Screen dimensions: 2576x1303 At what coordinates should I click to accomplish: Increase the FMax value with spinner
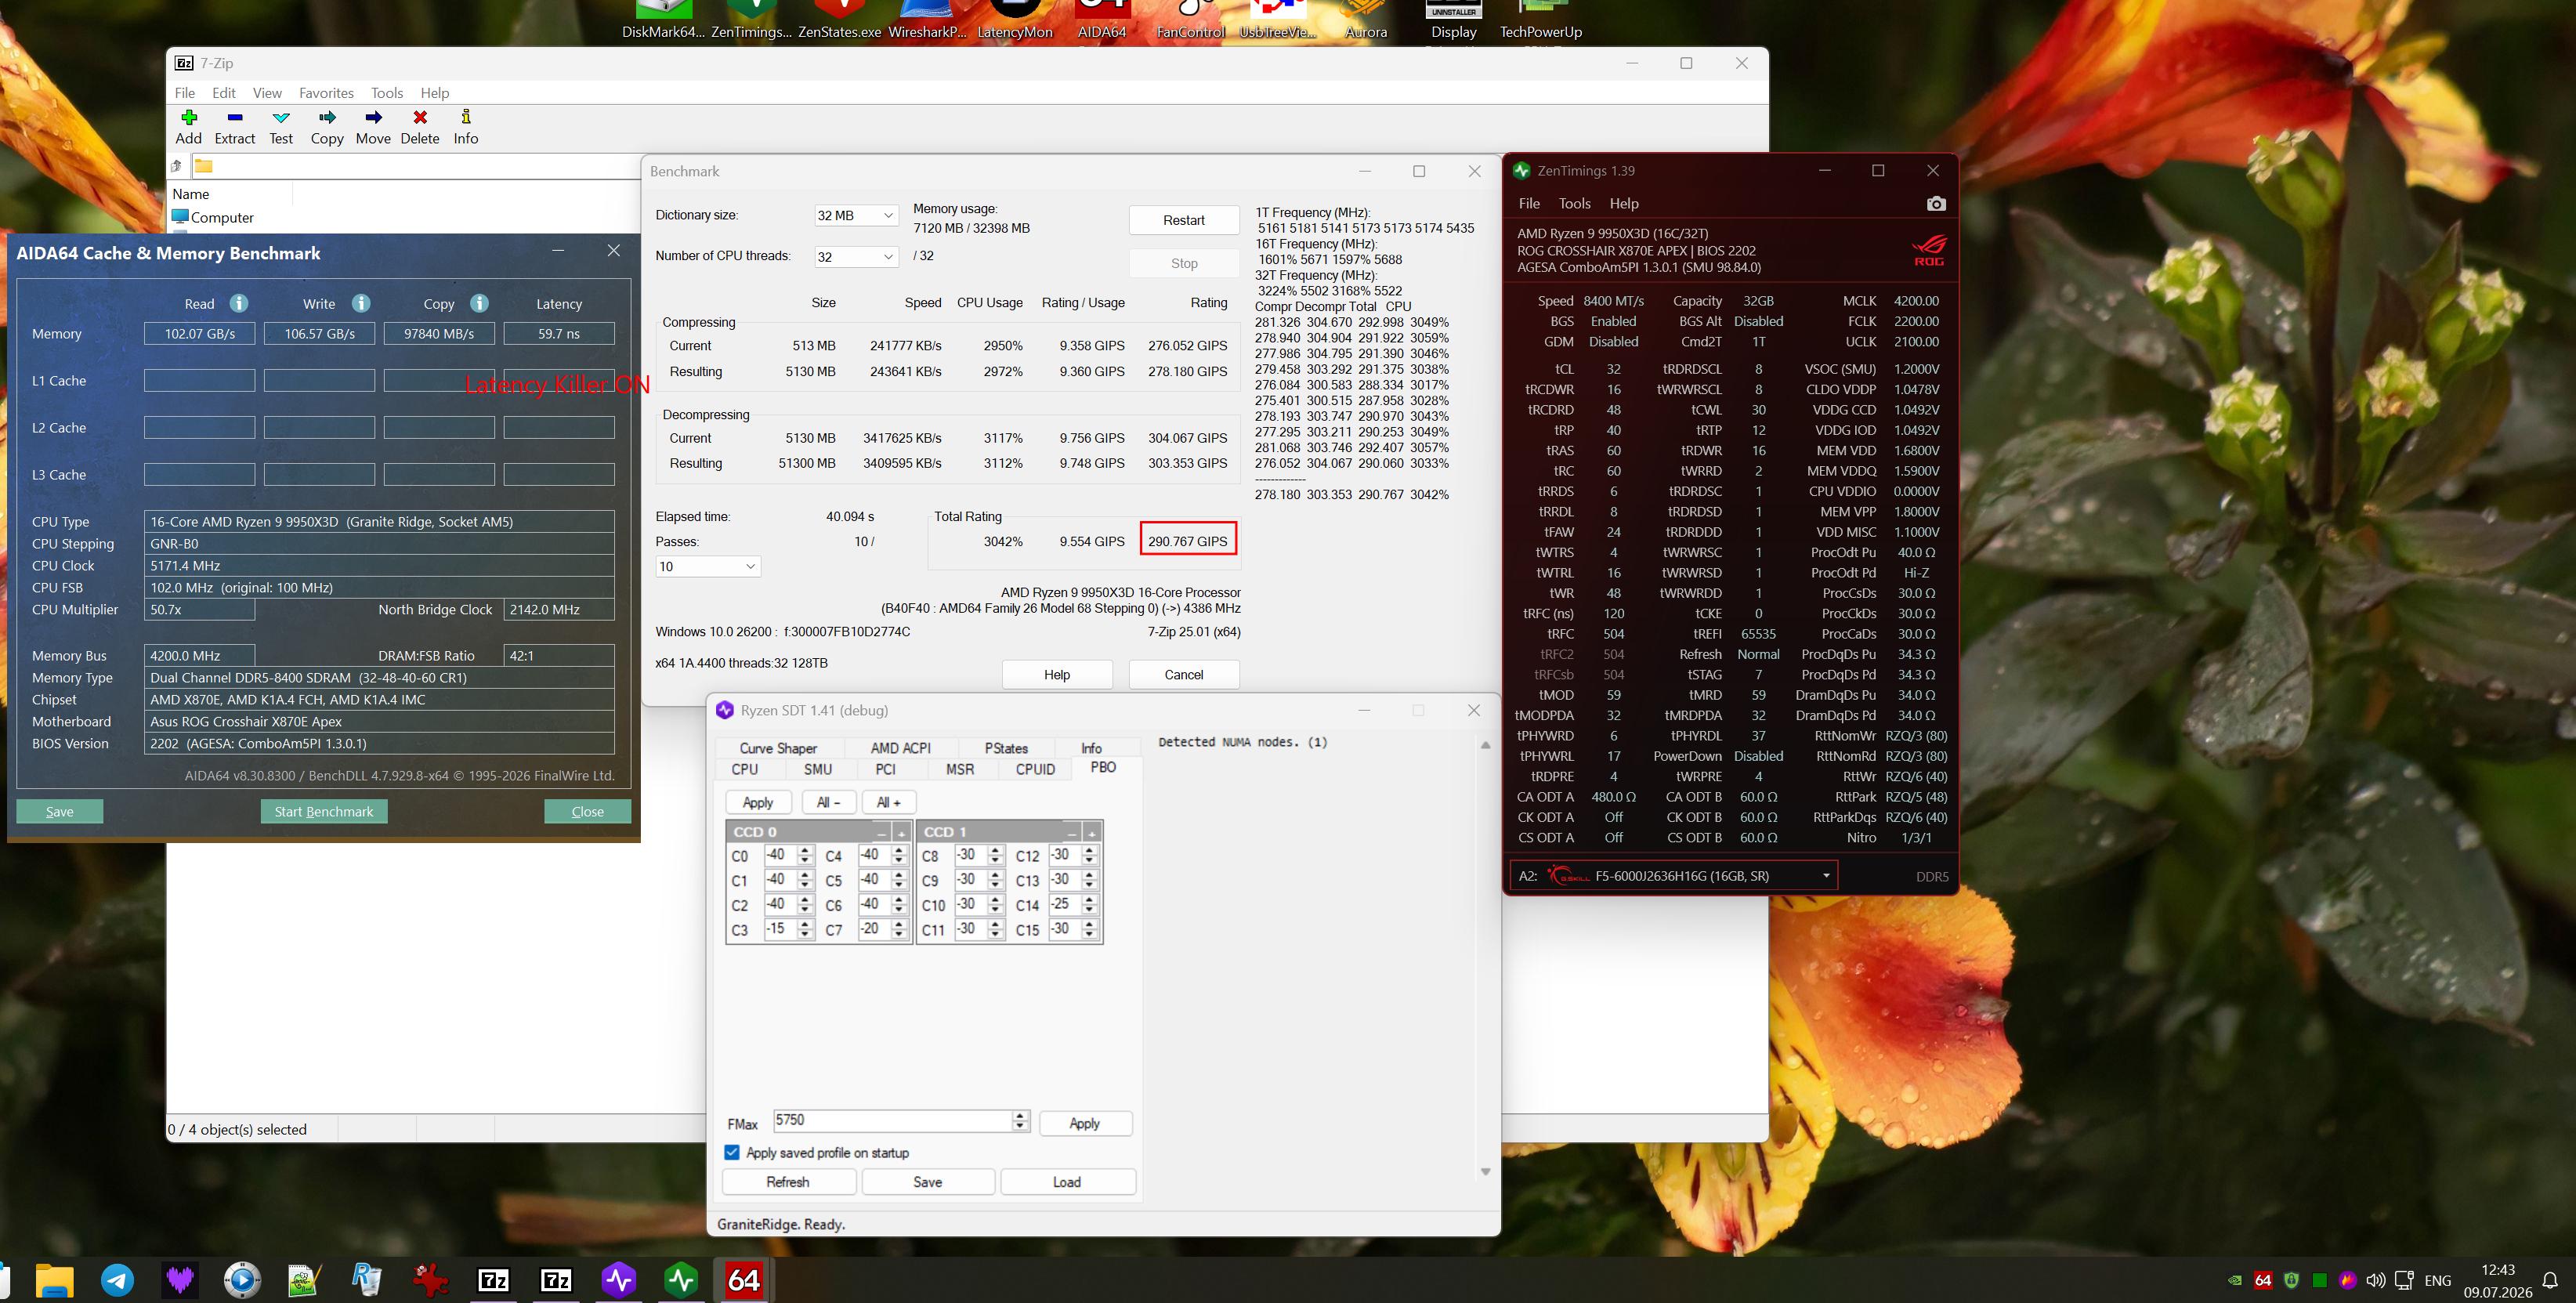(1020, 1115)
